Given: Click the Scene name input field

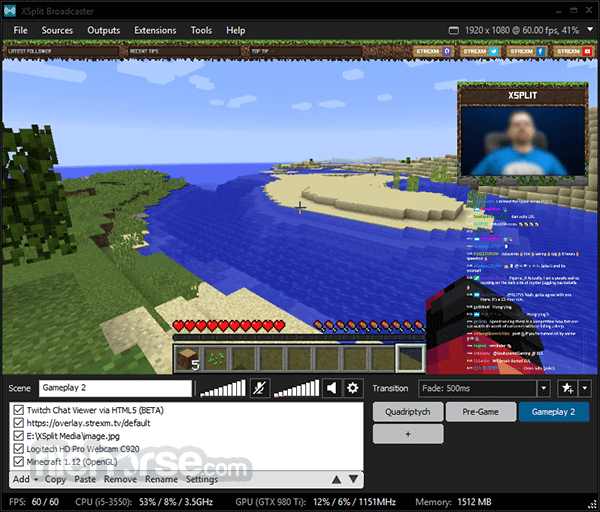Looking at the screenshot, I should point(115,388).
